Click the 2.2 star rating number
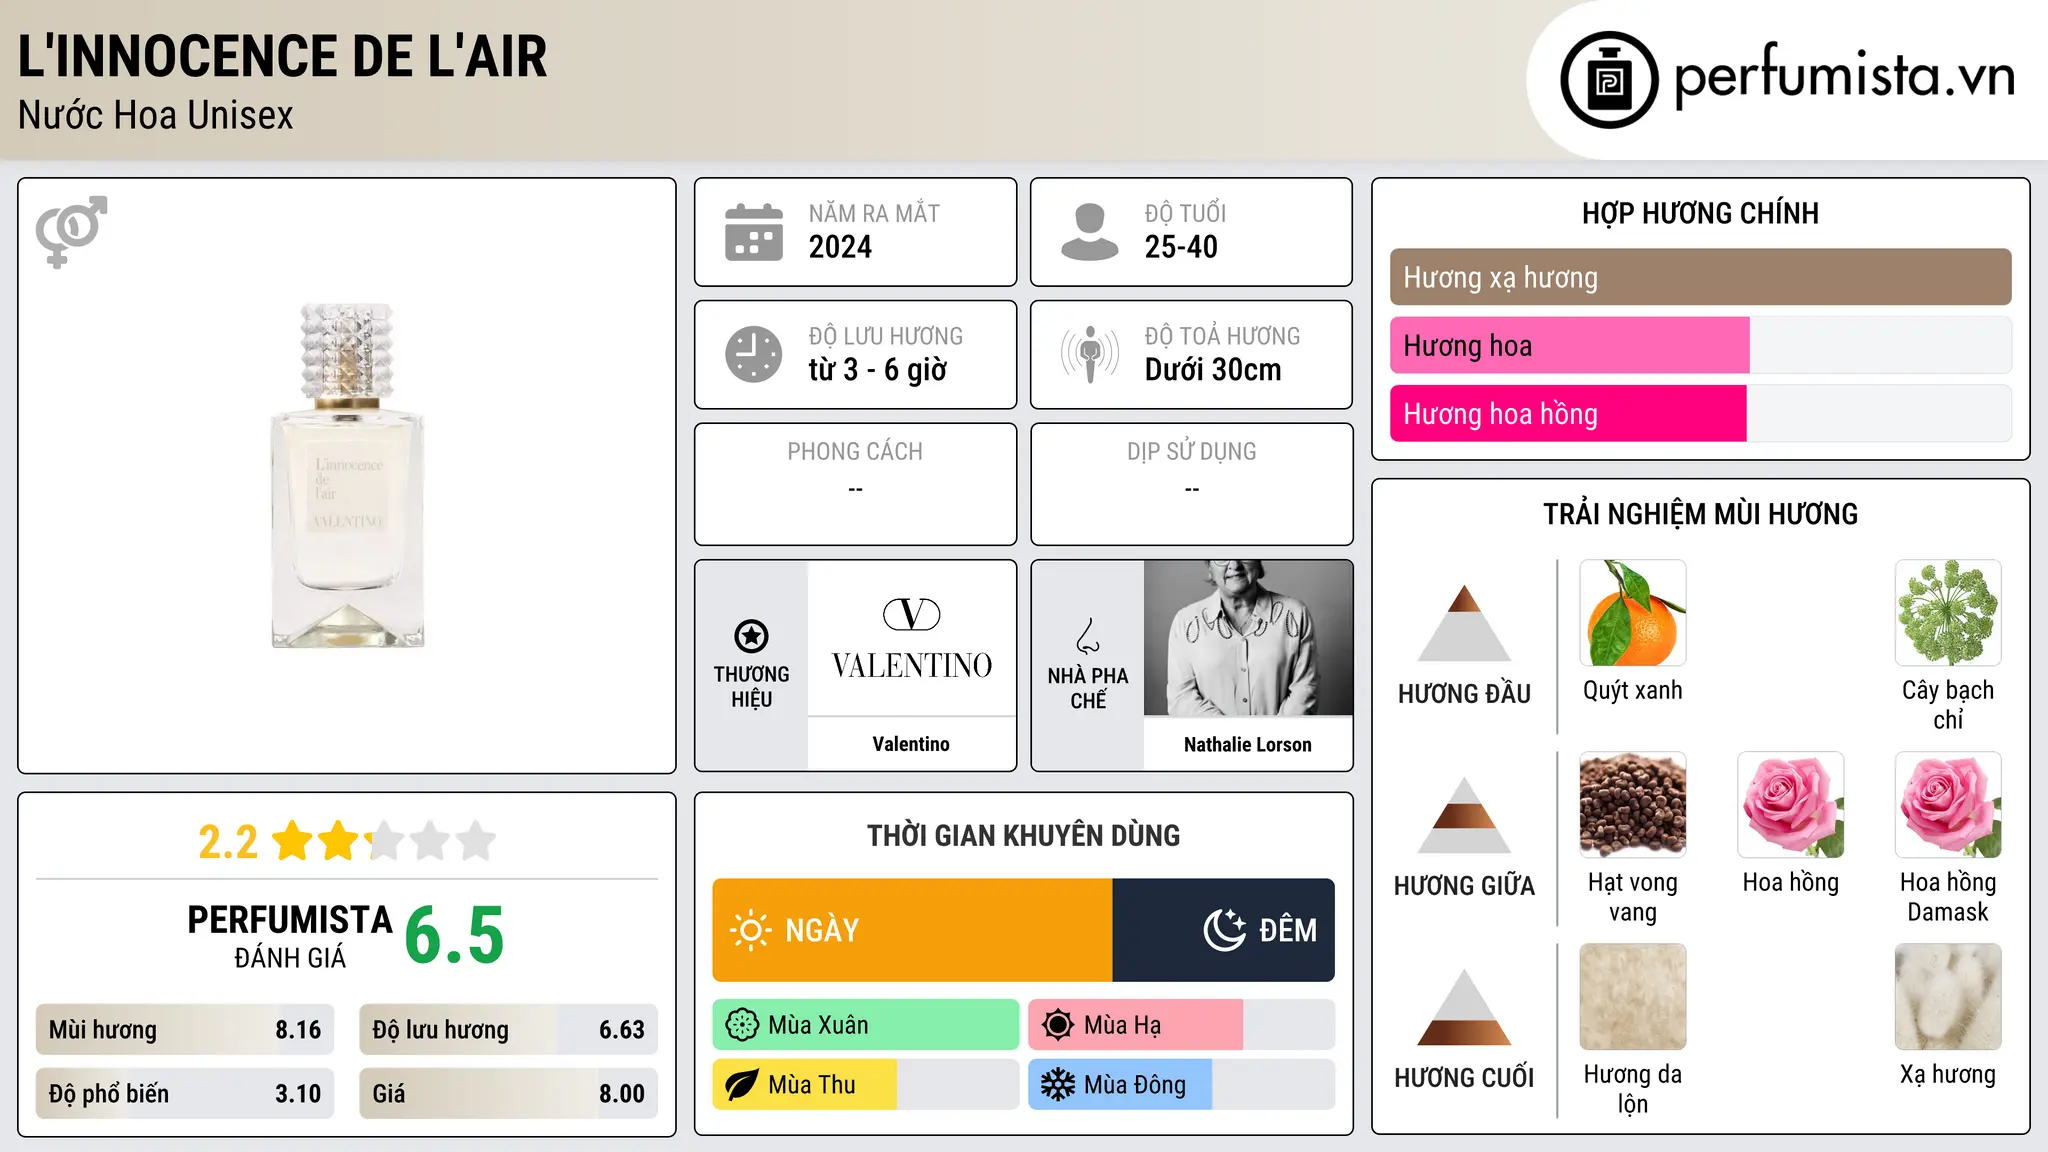 [228, 842]
